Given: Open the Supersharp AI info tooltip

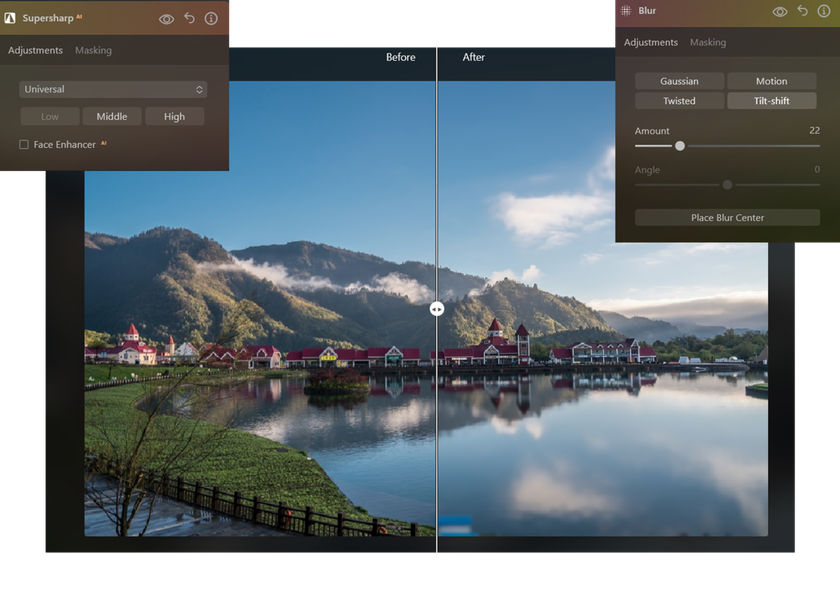Looking at the screenshot, I should pos(210,17).
